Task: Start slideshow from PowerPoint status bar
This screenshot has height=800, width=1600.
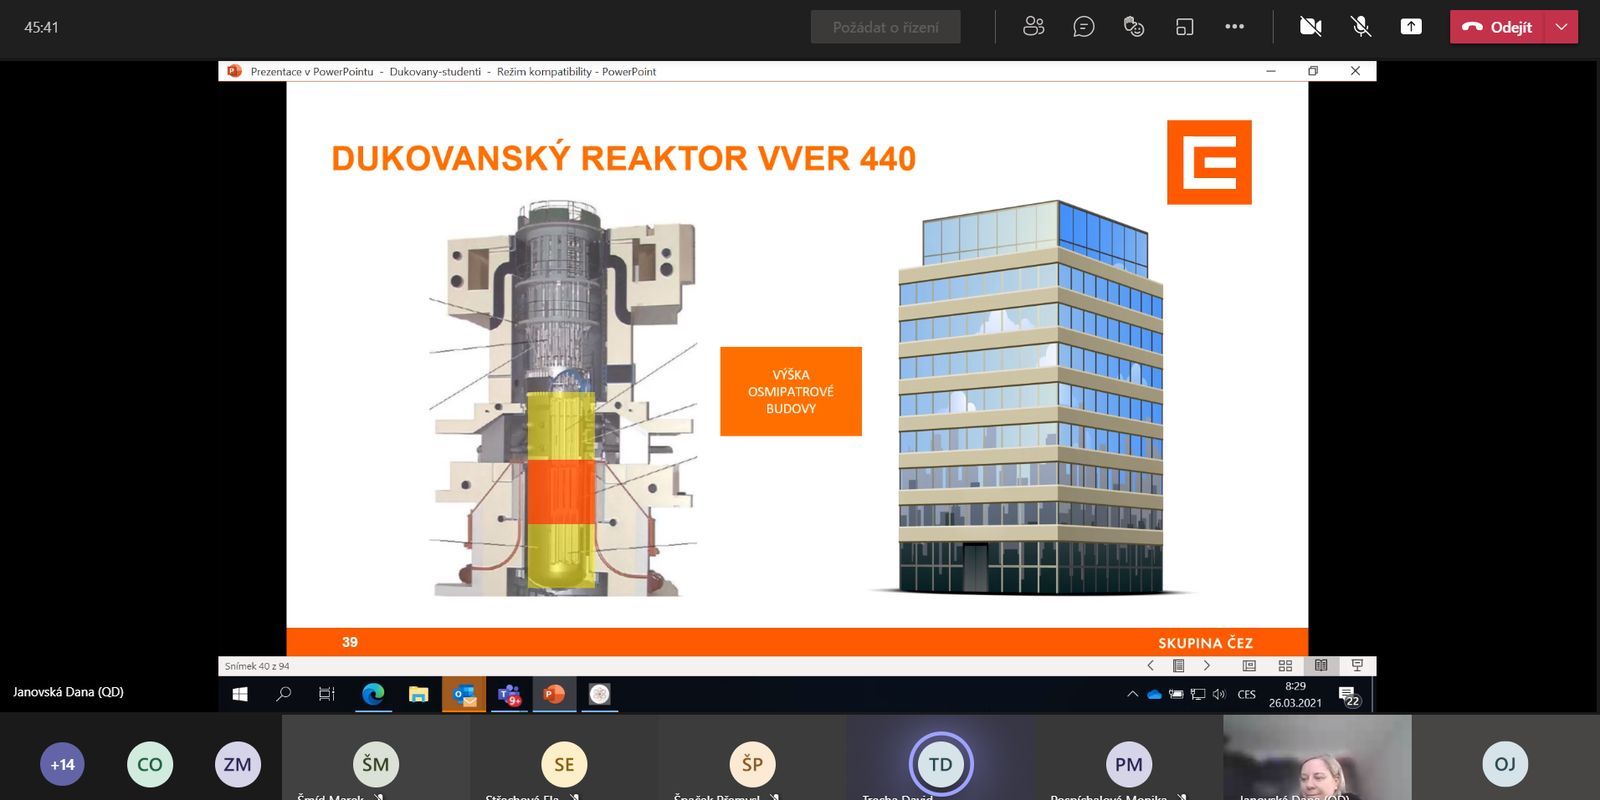Action: click(1357, 666)
